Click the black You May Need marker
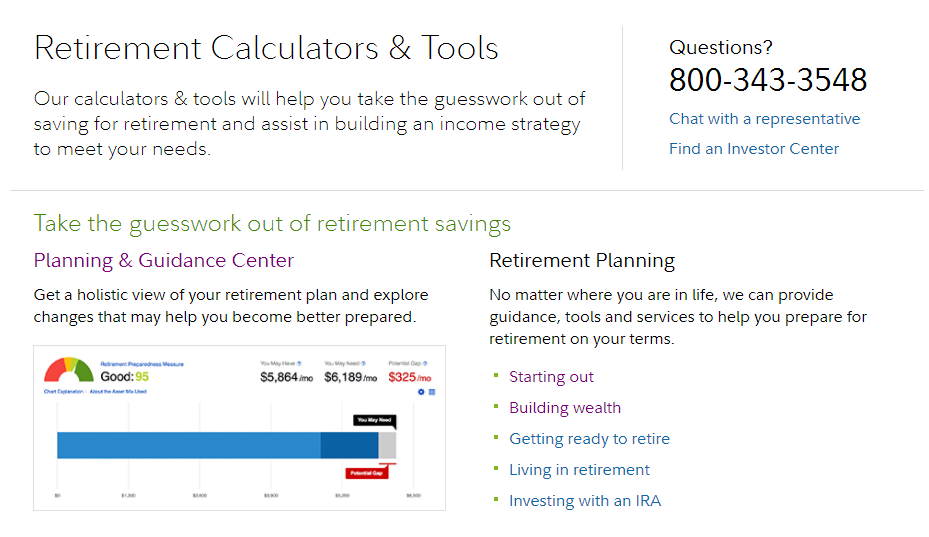Image resolution: width=929 pixels, height=537 pixels. coord(374,420)
